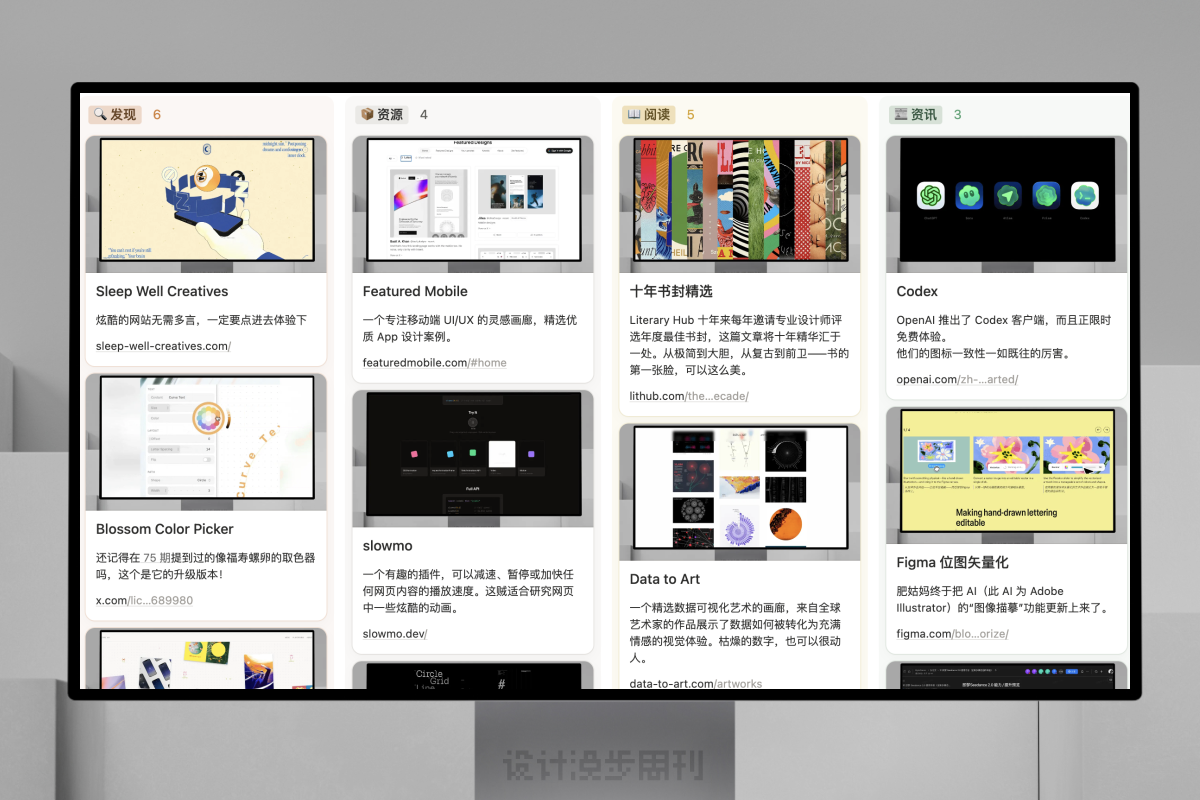Open the figma.com link
The height and width of the screenshot is (800, 1200).
point(953,634)
